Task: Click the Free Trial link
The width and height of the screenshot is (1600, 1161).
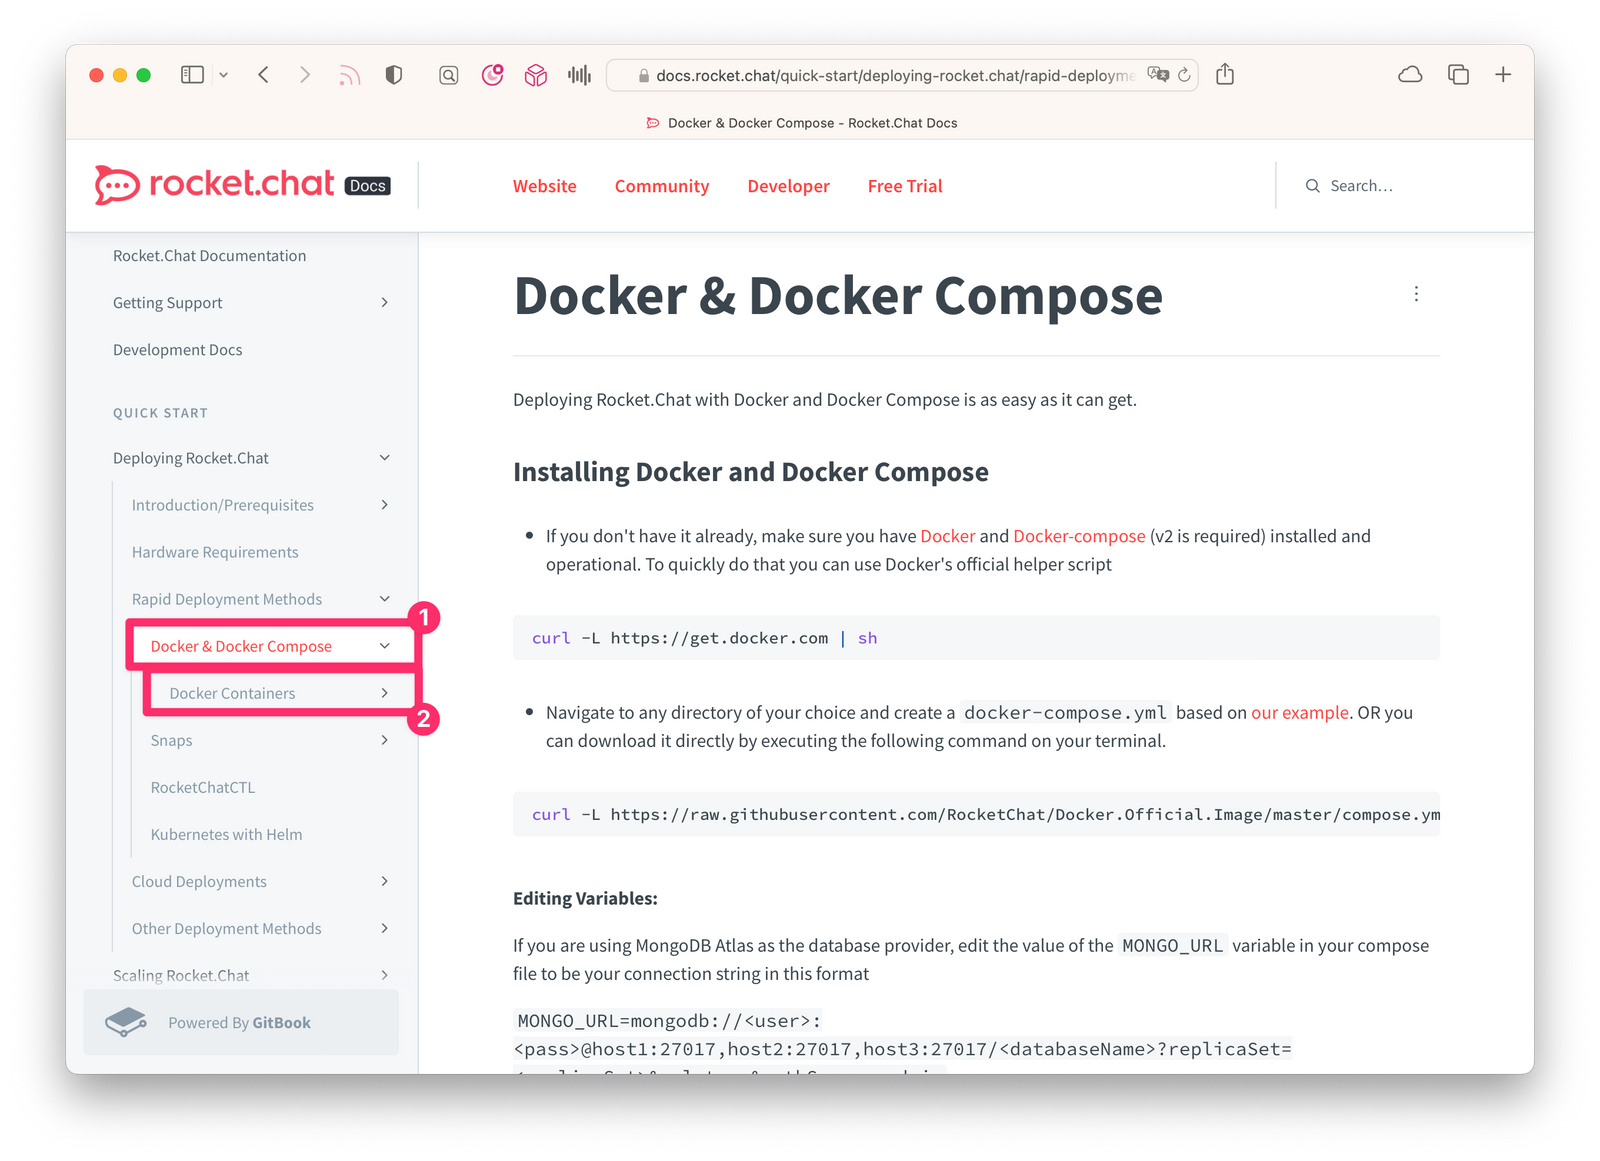Action: click(x=905, y=186)
